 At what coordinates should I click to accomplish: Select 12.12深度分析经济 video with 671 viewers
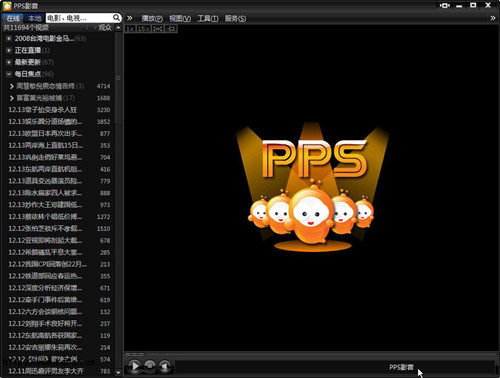click(59, 288)
